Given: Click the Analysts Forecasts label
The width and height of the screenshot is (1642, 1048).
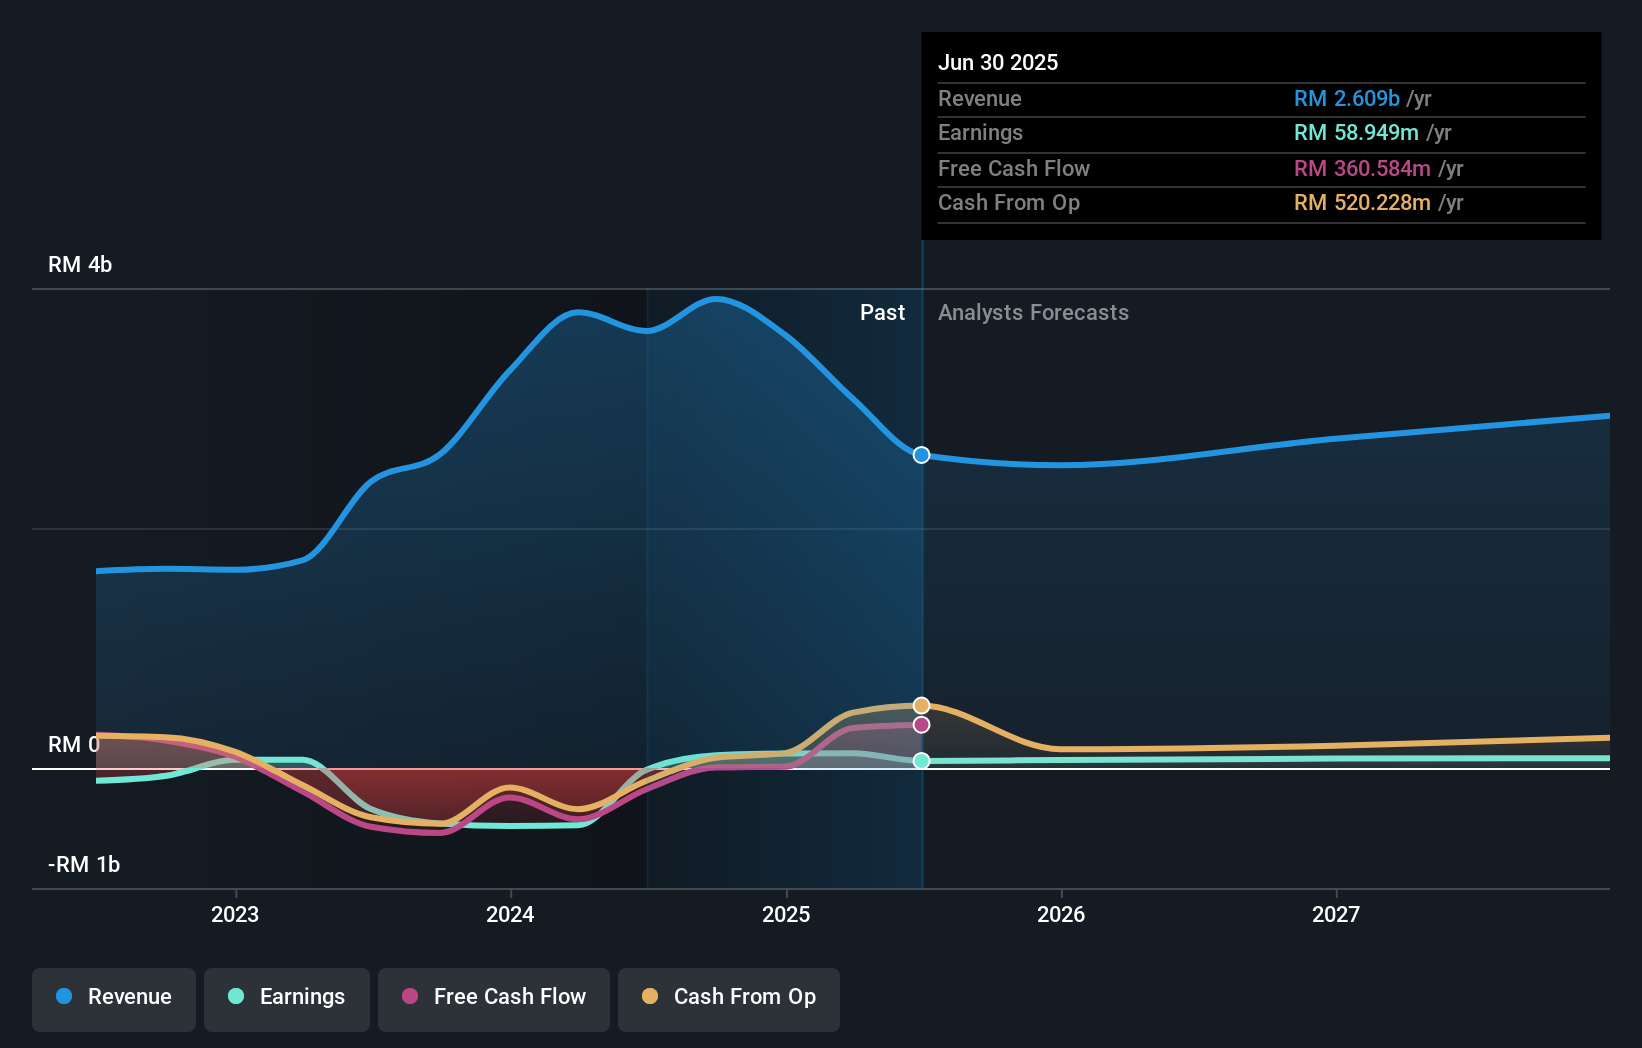Looking at the screenshot, I should 1033,313.
